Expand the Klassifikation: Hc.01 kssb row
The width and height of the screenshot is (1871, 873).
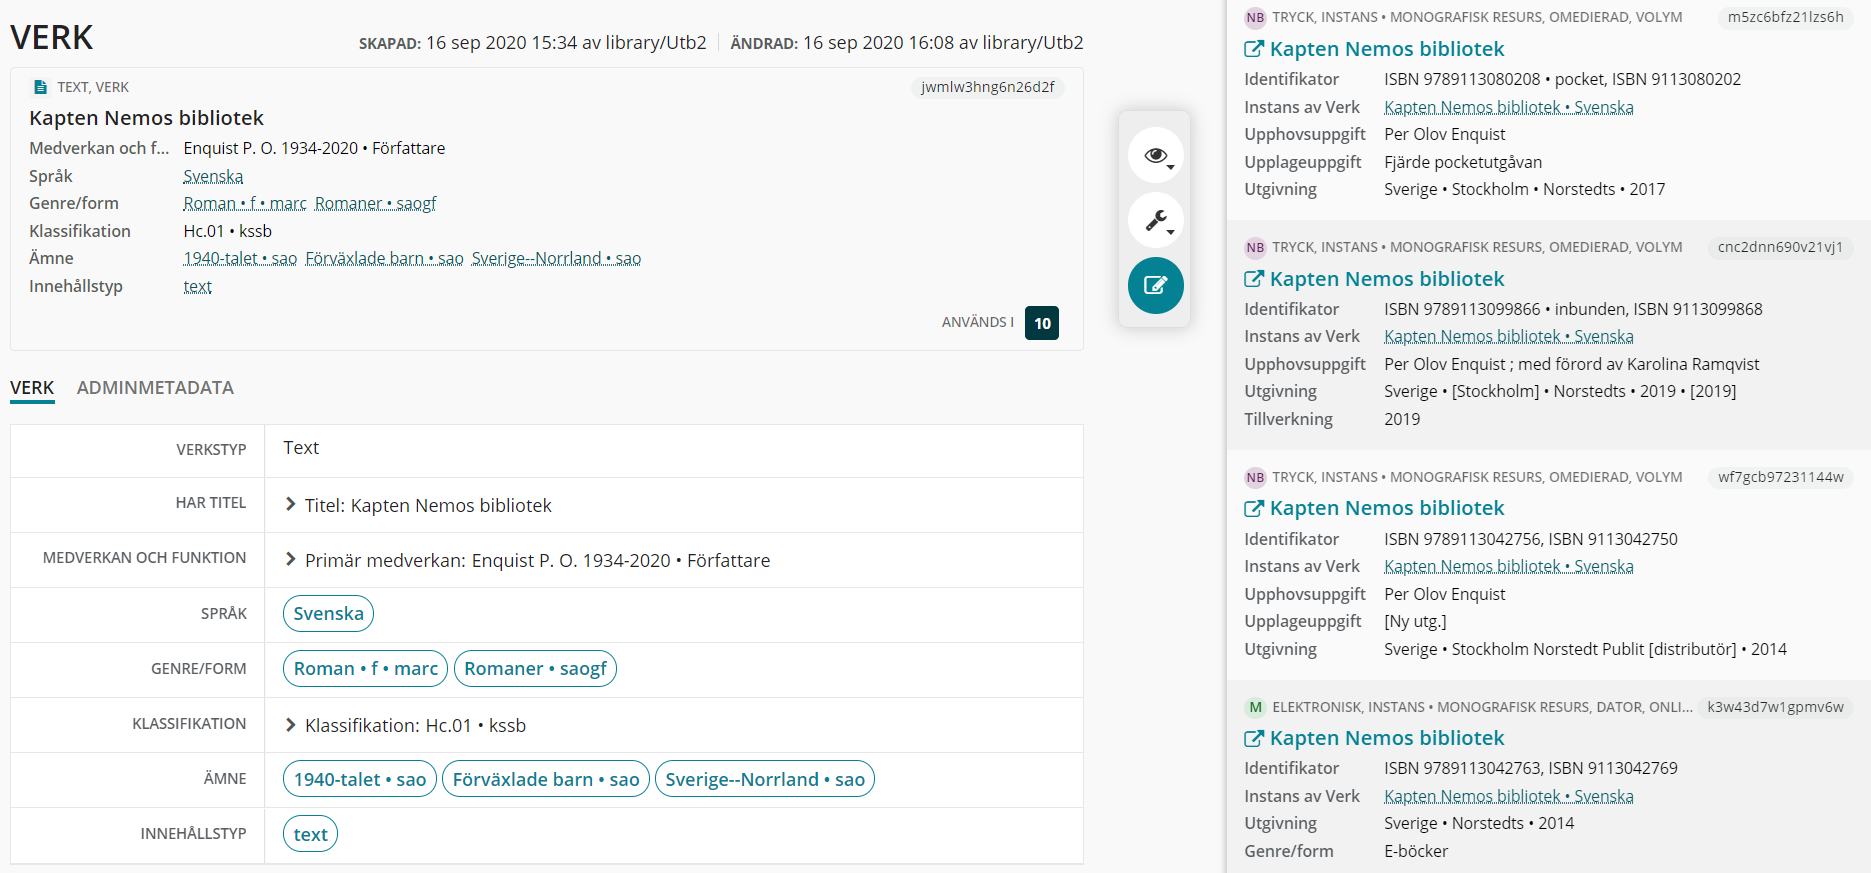tap(291, 725)
